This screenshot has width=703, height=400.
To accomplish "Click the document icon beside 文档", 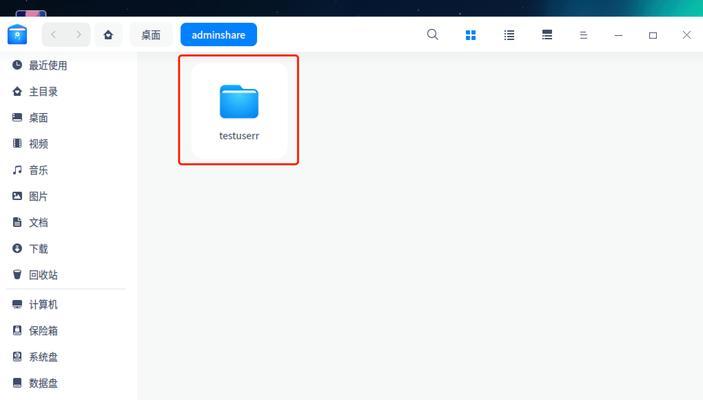I will click(17, 222).
